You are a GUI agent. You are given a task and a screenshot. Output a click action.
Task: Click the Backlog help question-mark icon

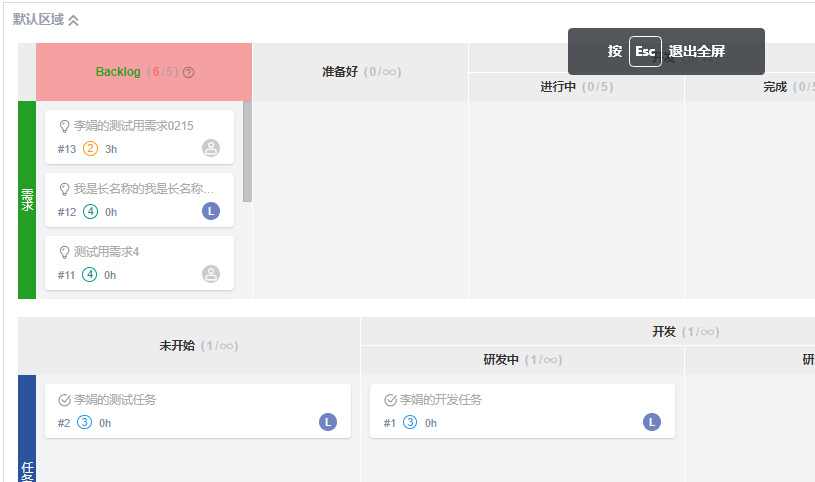(188, 72)
